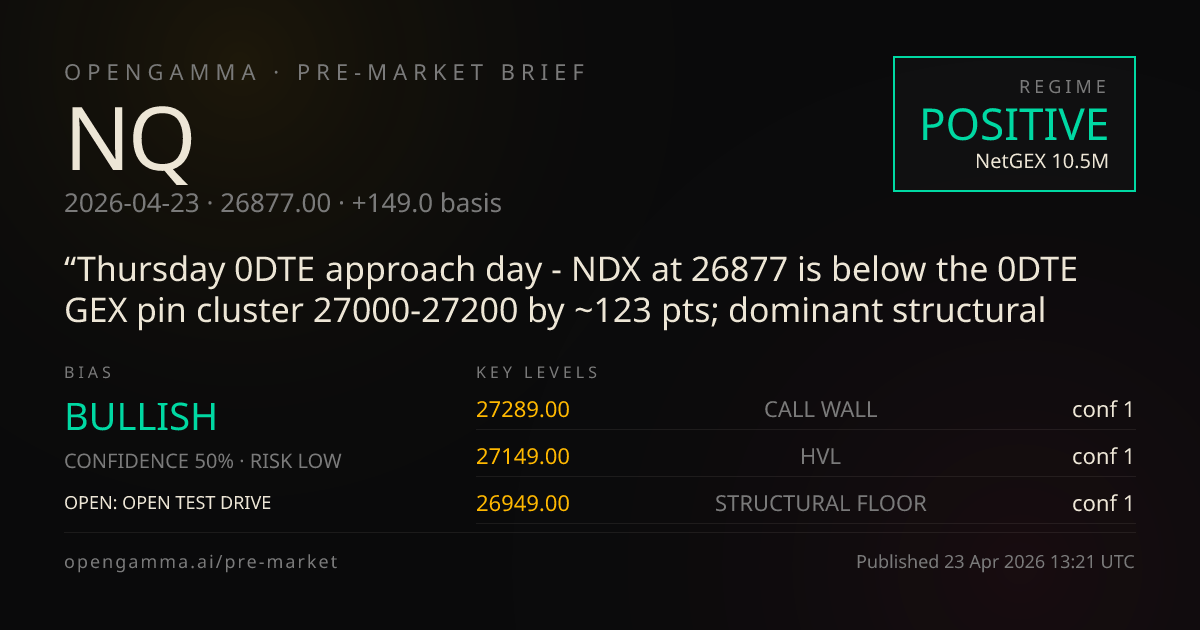
Task: Select the NQ ticker title
Action: [x=129, y=140]
